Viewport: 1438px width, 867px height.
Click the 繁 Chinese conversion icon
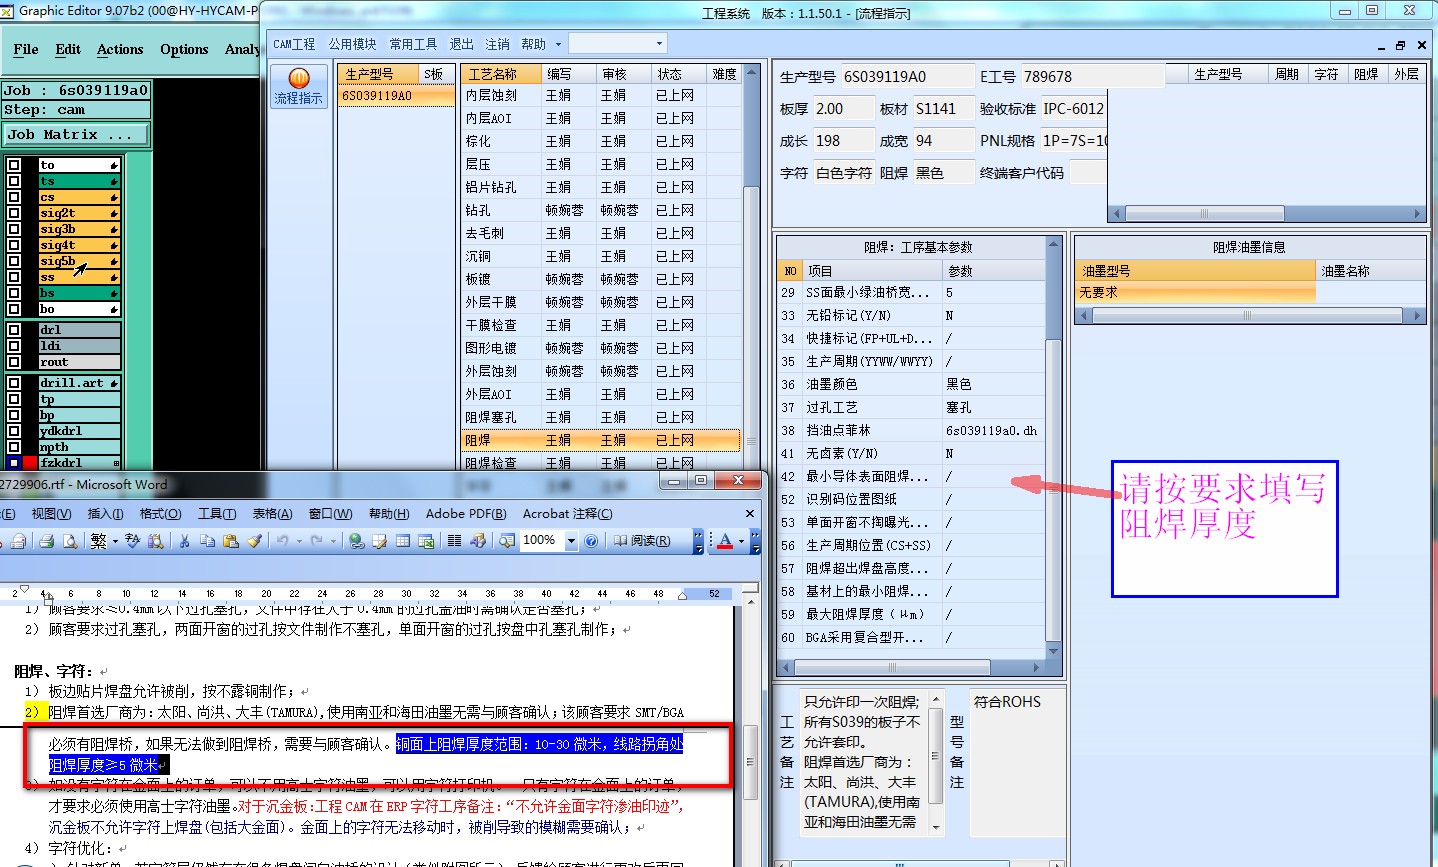98,541
